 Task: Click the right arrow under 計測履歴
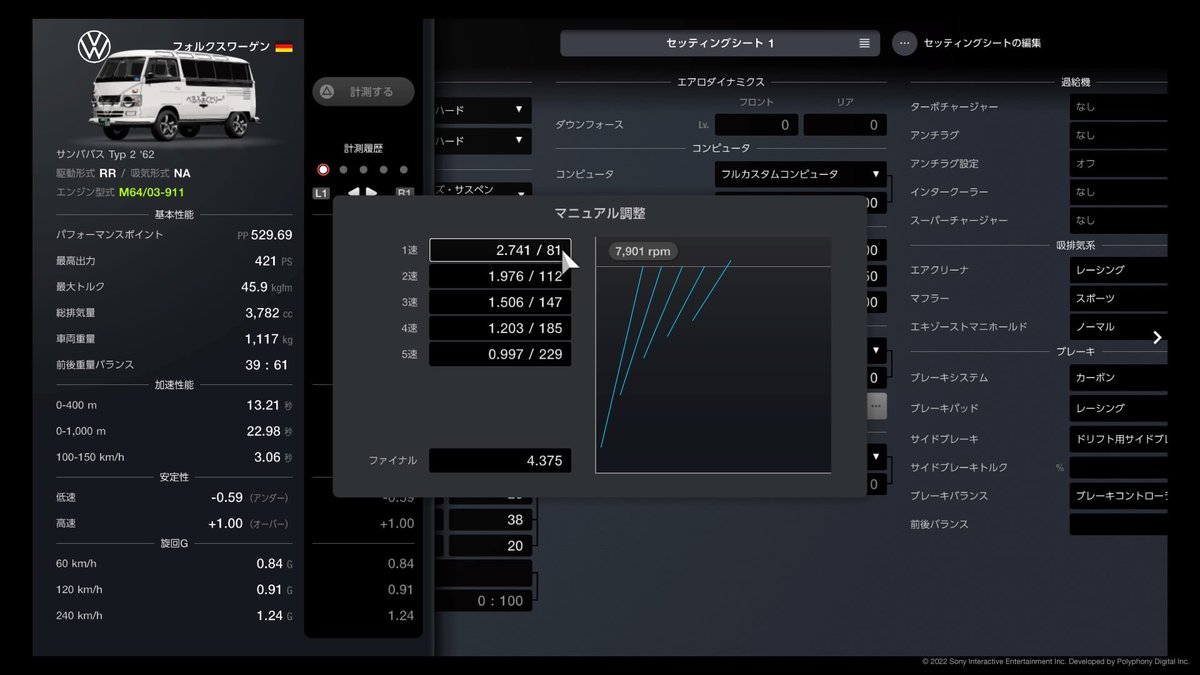(371, 192)
